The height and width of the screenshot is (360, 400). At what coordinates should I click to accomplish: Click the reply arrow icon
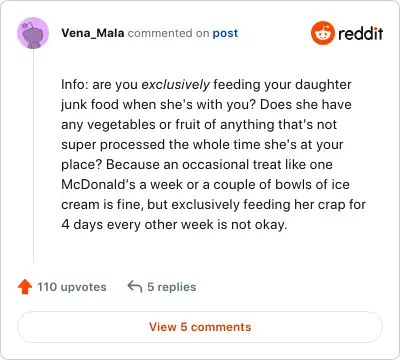(135, 287)
